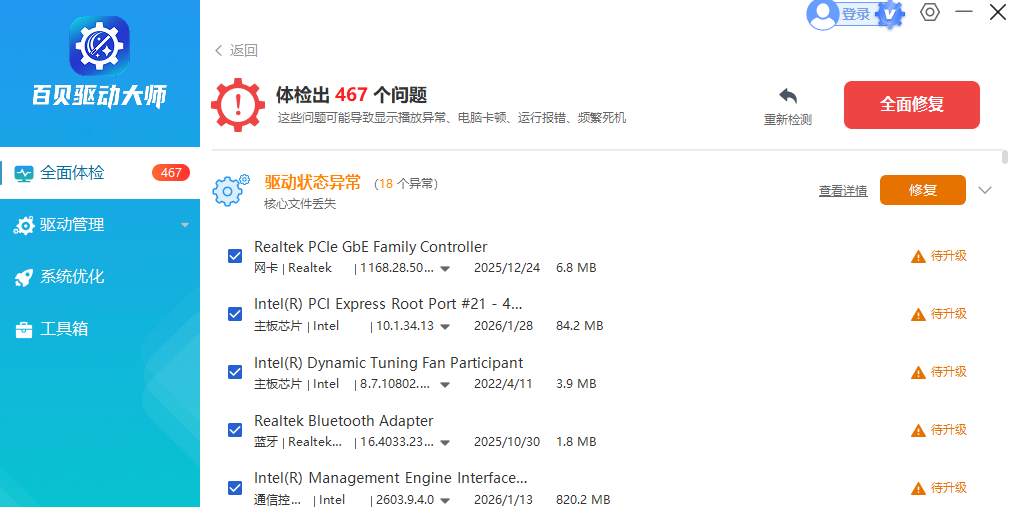Click the 驱动状态异常 gear icon
The image size is (1014, 507).
(x=231, y=189)
